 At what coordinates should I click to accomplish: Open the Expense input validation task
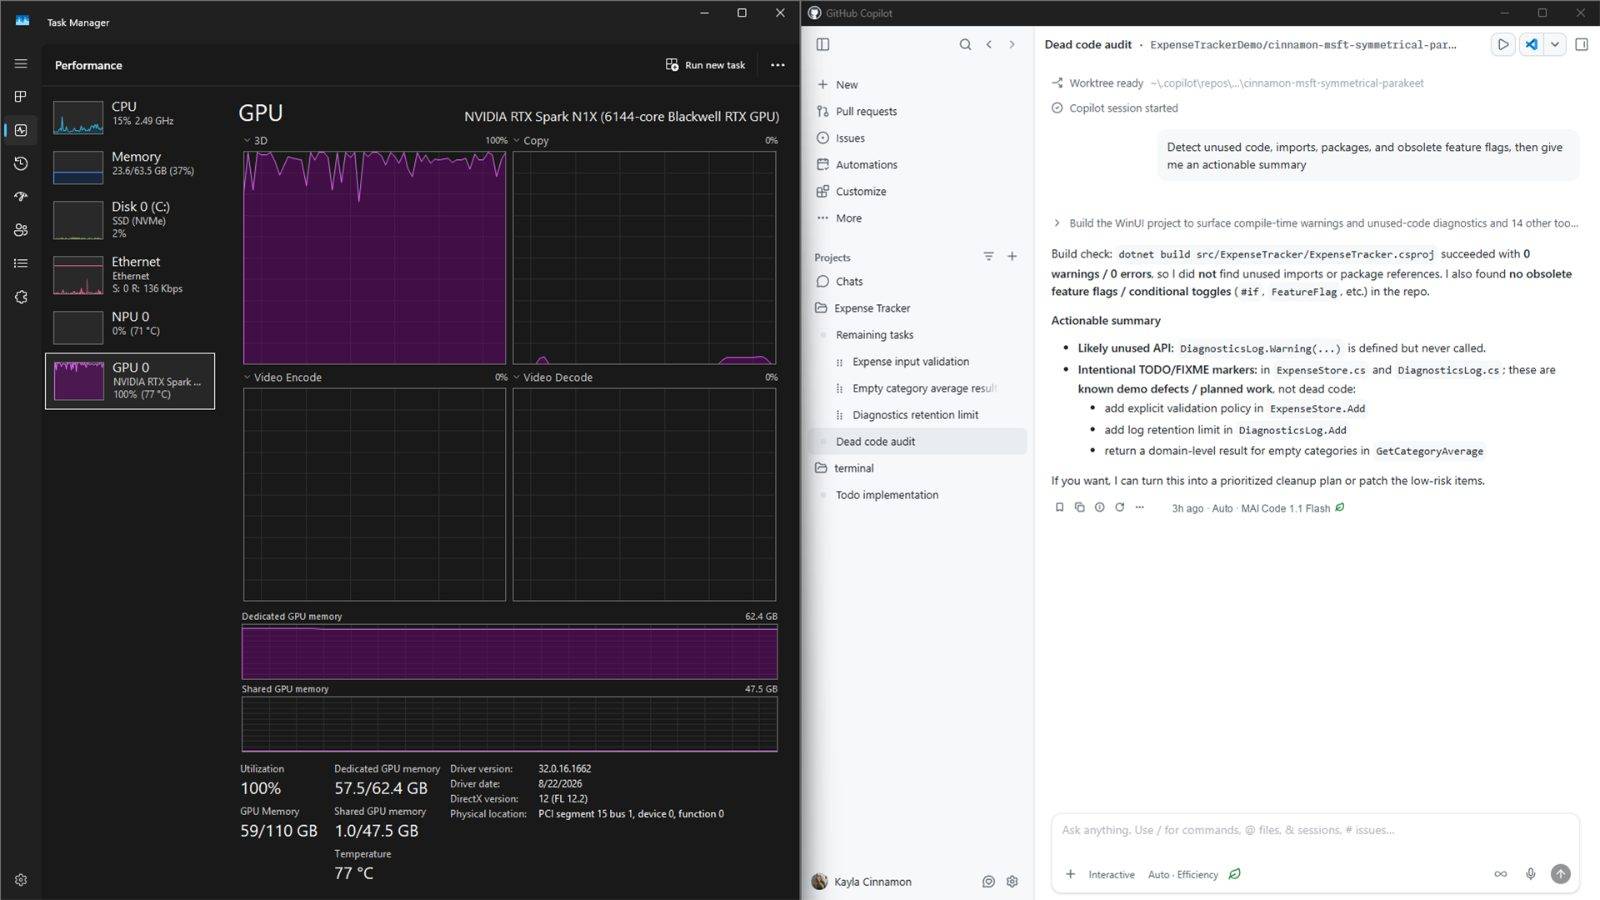[910, 362]
